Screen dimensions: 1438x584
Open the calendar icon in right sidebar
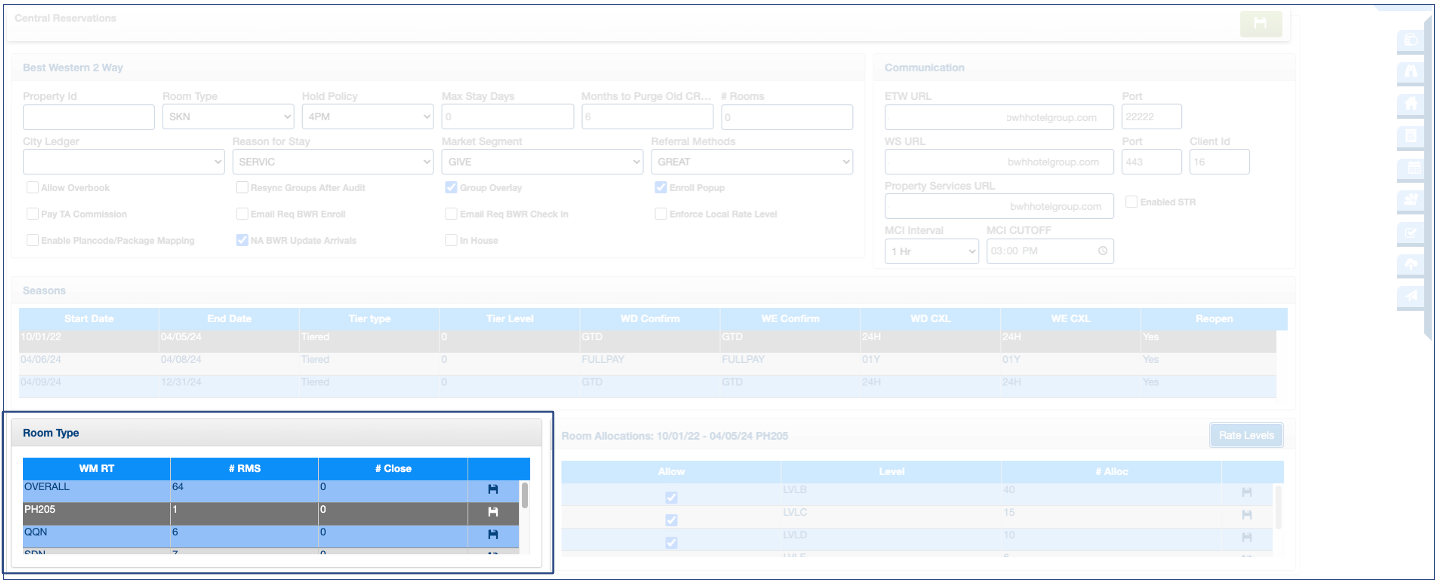[1411, 168]
